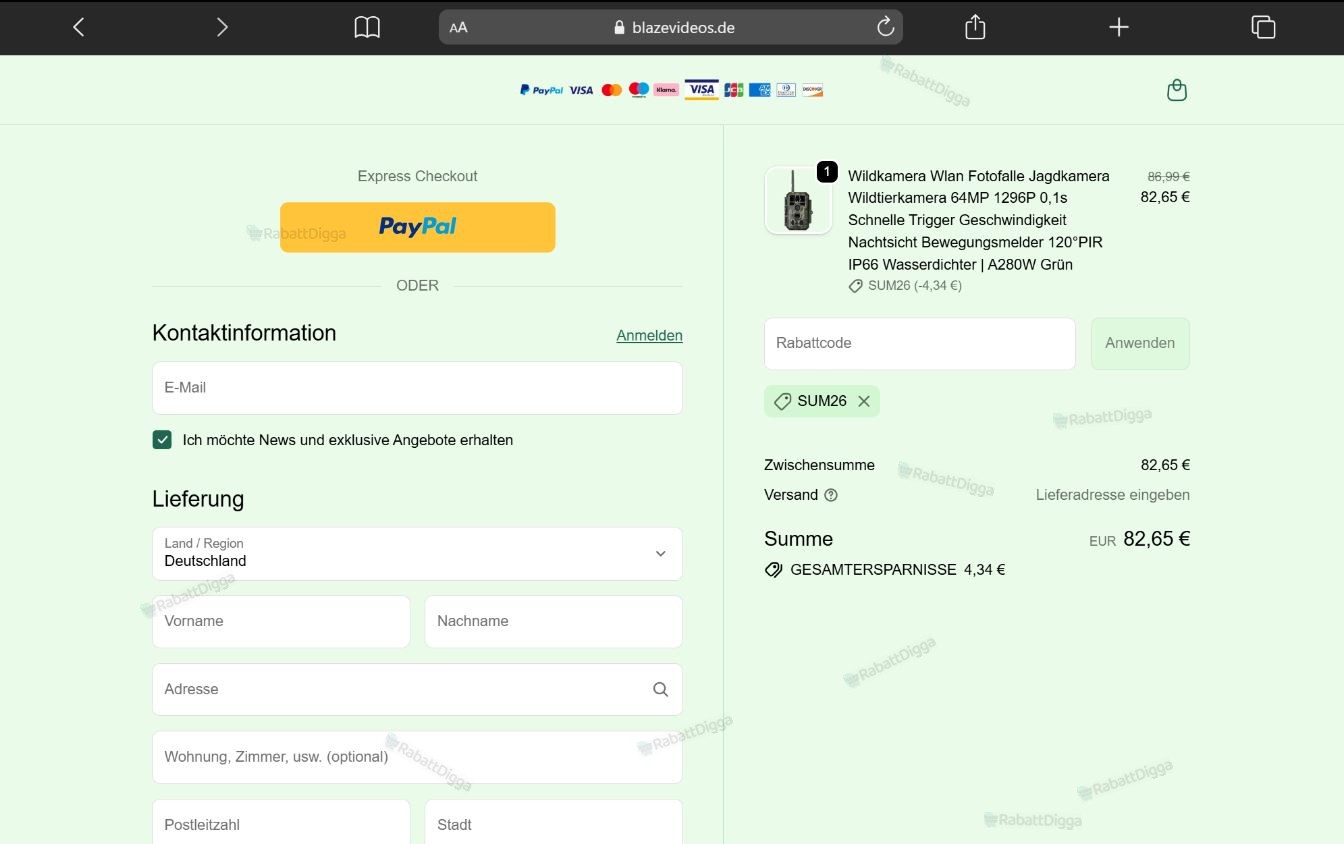Remove the SUM26 discount code tag
The height and width of the screenshot is (844, 1344).
[x=864, y=401]
